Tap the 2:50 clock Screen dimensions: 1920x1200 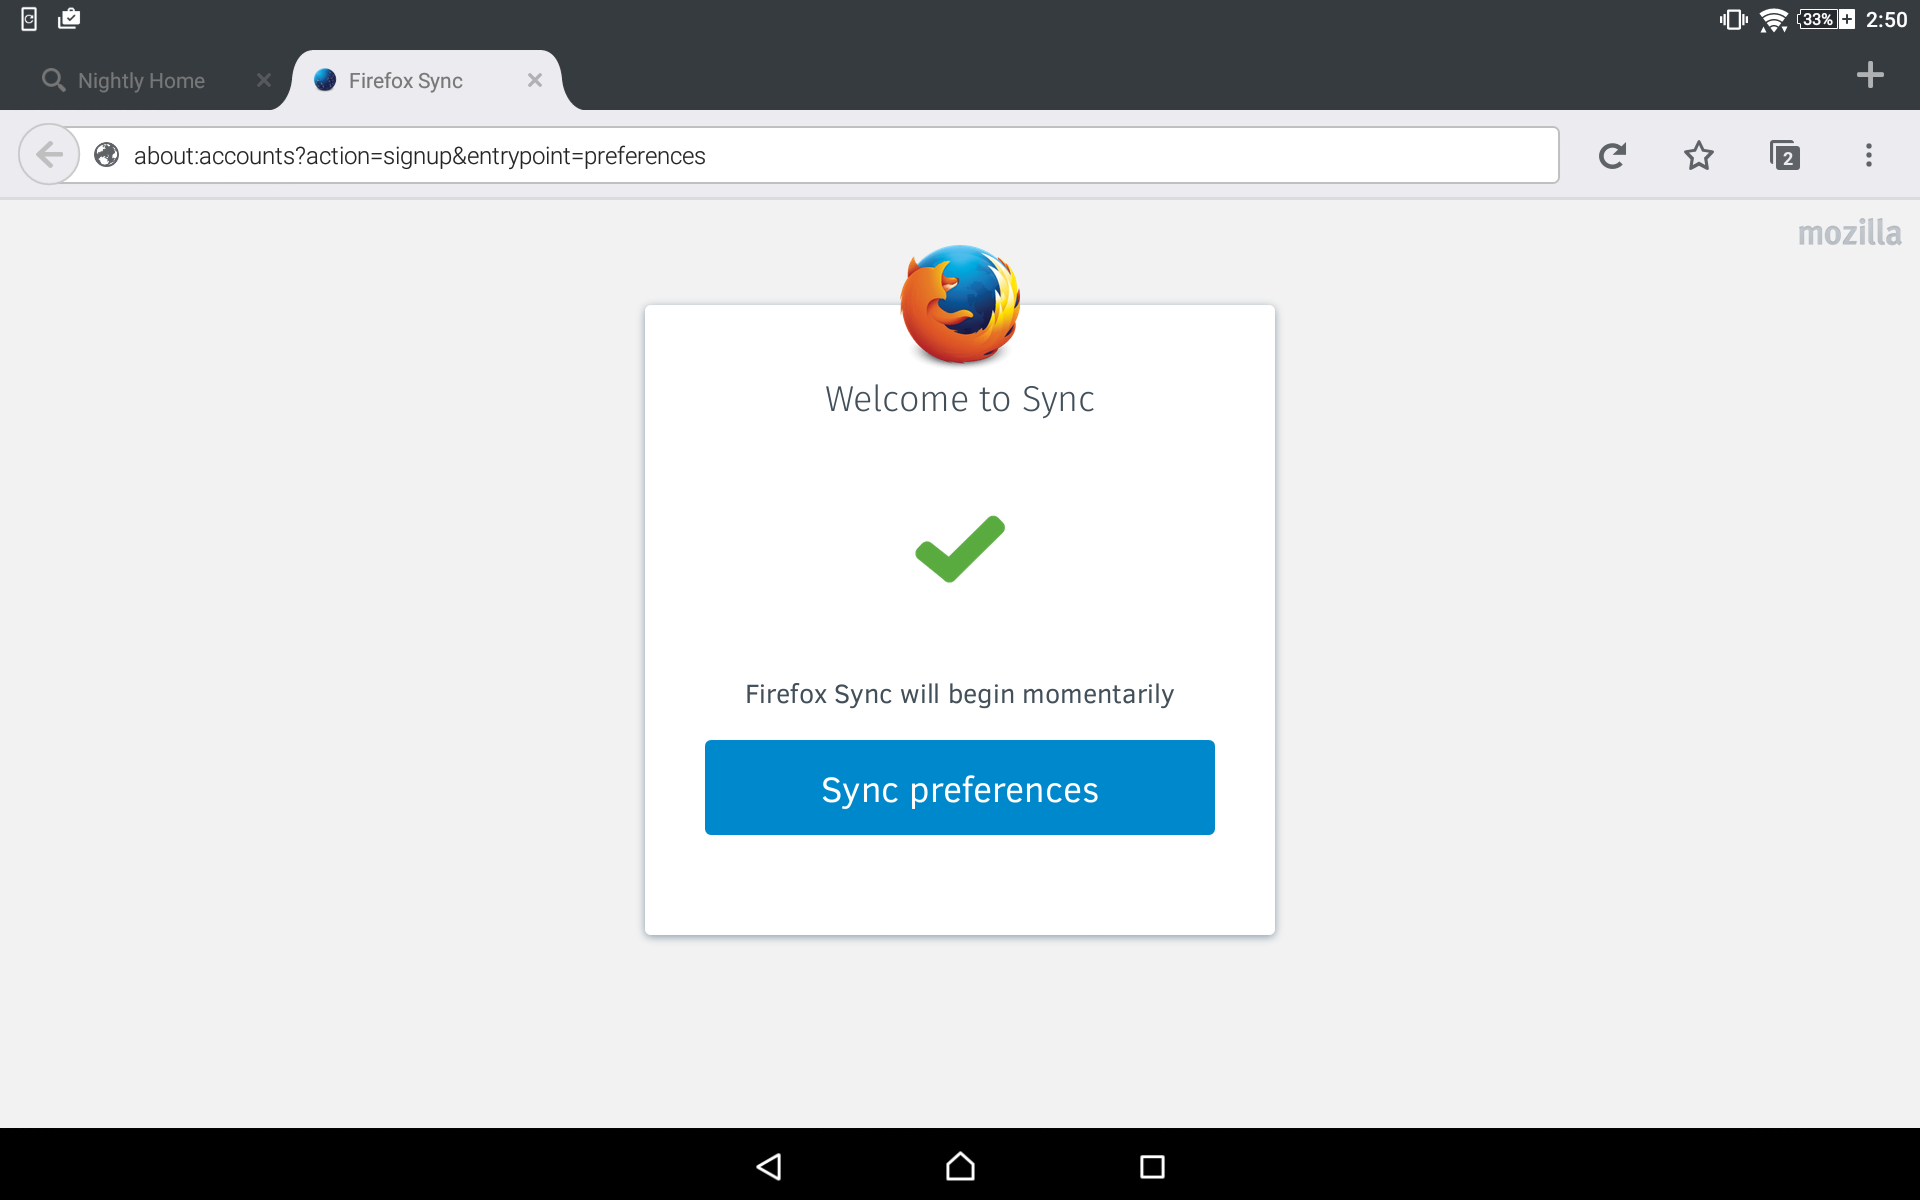(1886, 20)
